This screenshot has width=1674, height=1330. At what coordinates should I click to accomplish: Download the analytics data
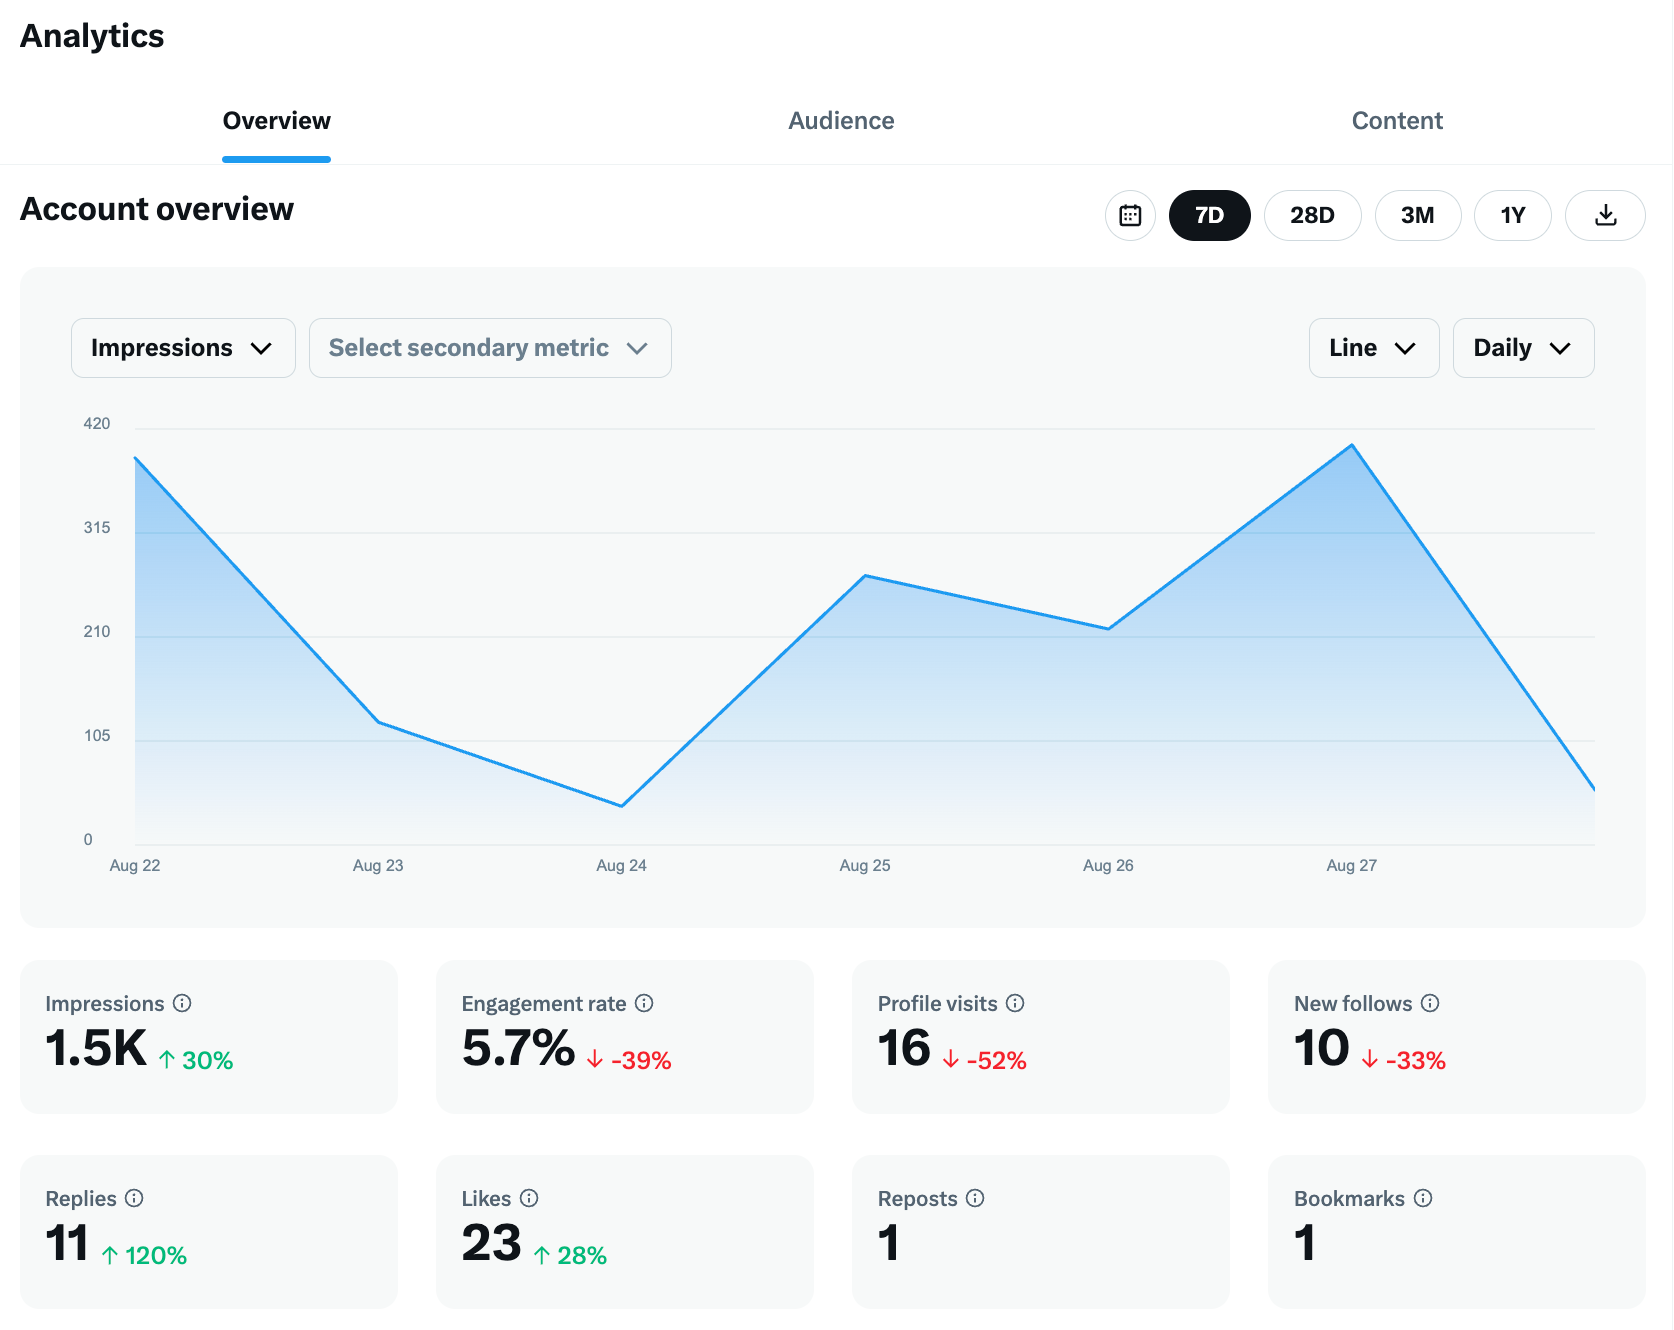[x=1605, y=215]
